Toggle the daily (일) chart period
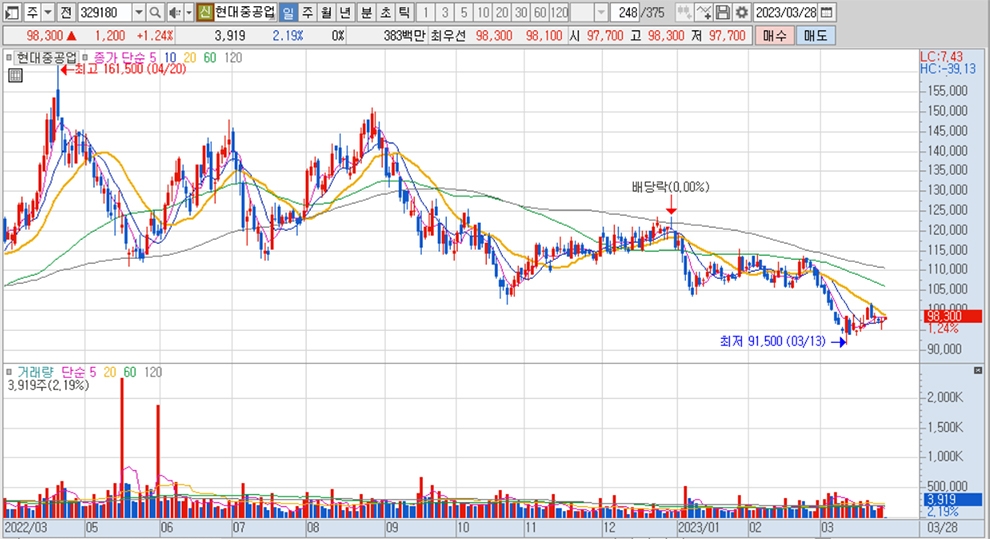Screen dimensions: 990x539 point(288,12)
